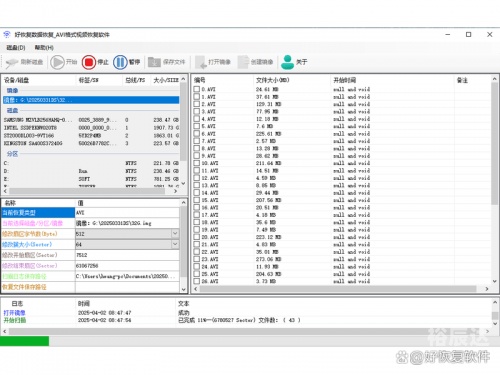
Task: Select the 23.AVI file checkbox
Action: [x=197, y=259]
